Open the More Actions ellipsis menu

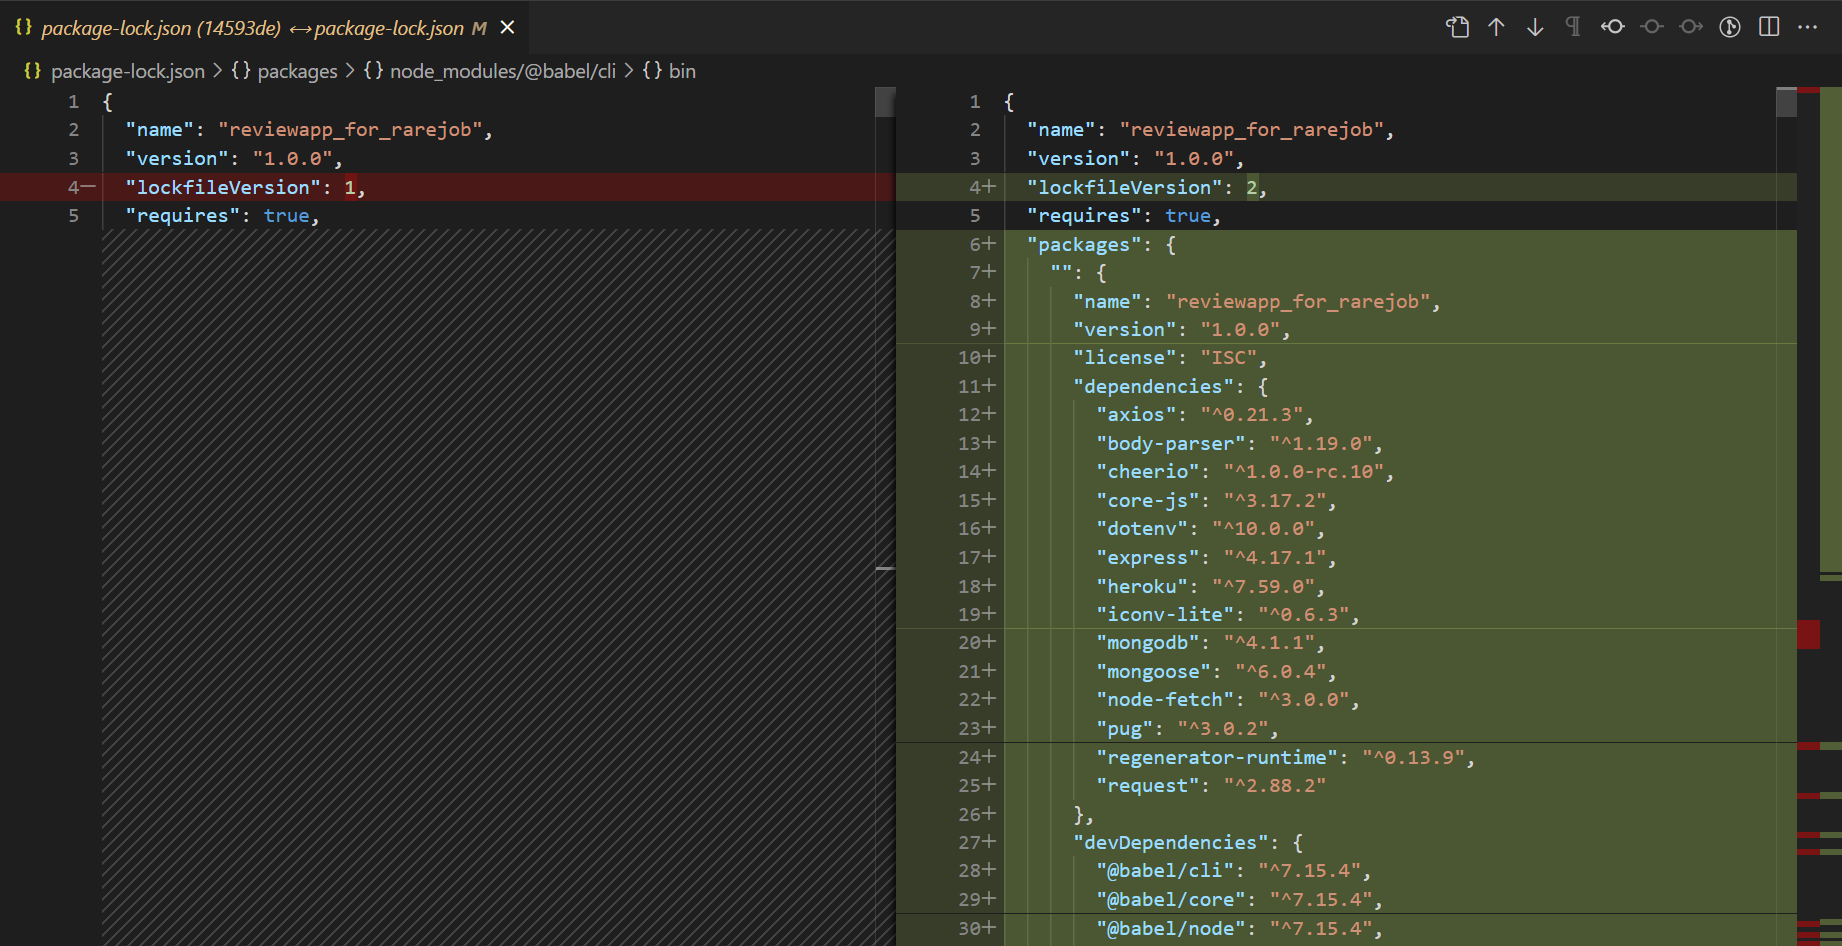1808,27
